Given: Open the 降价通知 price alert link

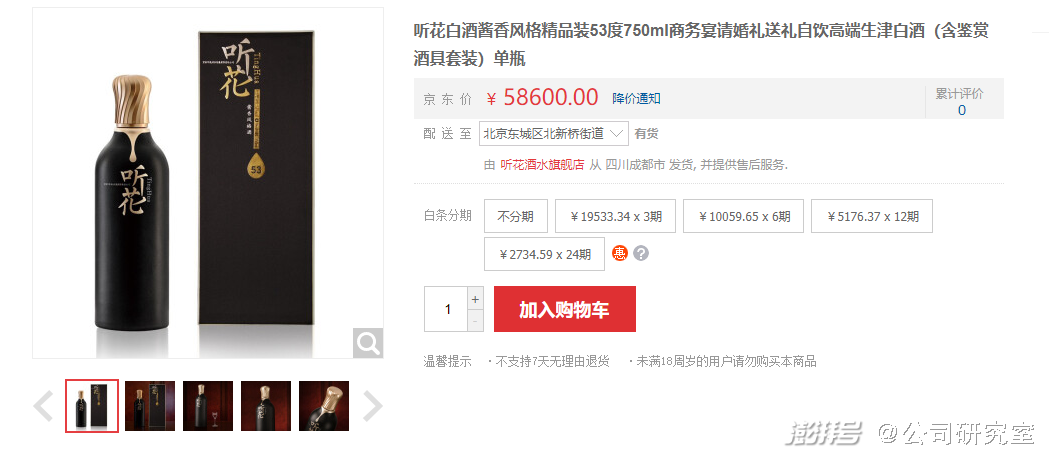Looking at the screenshot, I should point(636,98).
